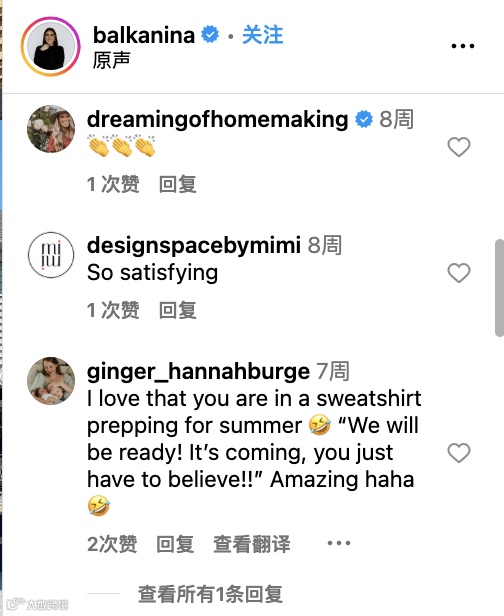Screen dimensions: 504x616
Task: Open ginger_hannahburge's profile photo
Action: (51, 381)
